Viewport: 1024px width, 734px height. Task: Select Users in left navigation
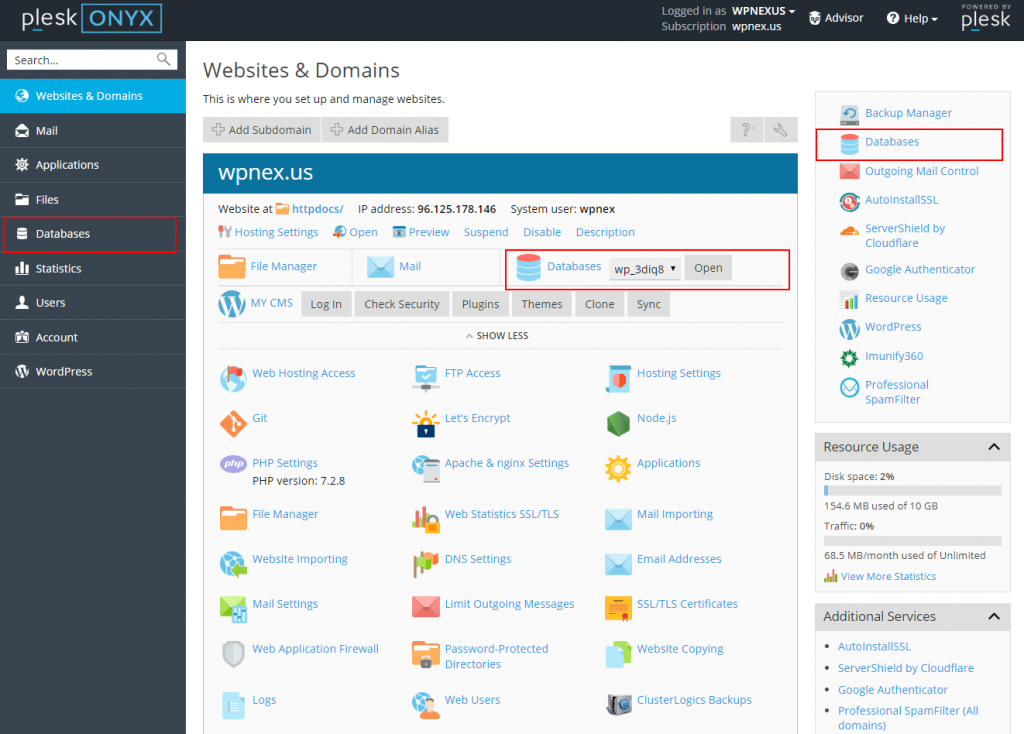tap(93, 302)
